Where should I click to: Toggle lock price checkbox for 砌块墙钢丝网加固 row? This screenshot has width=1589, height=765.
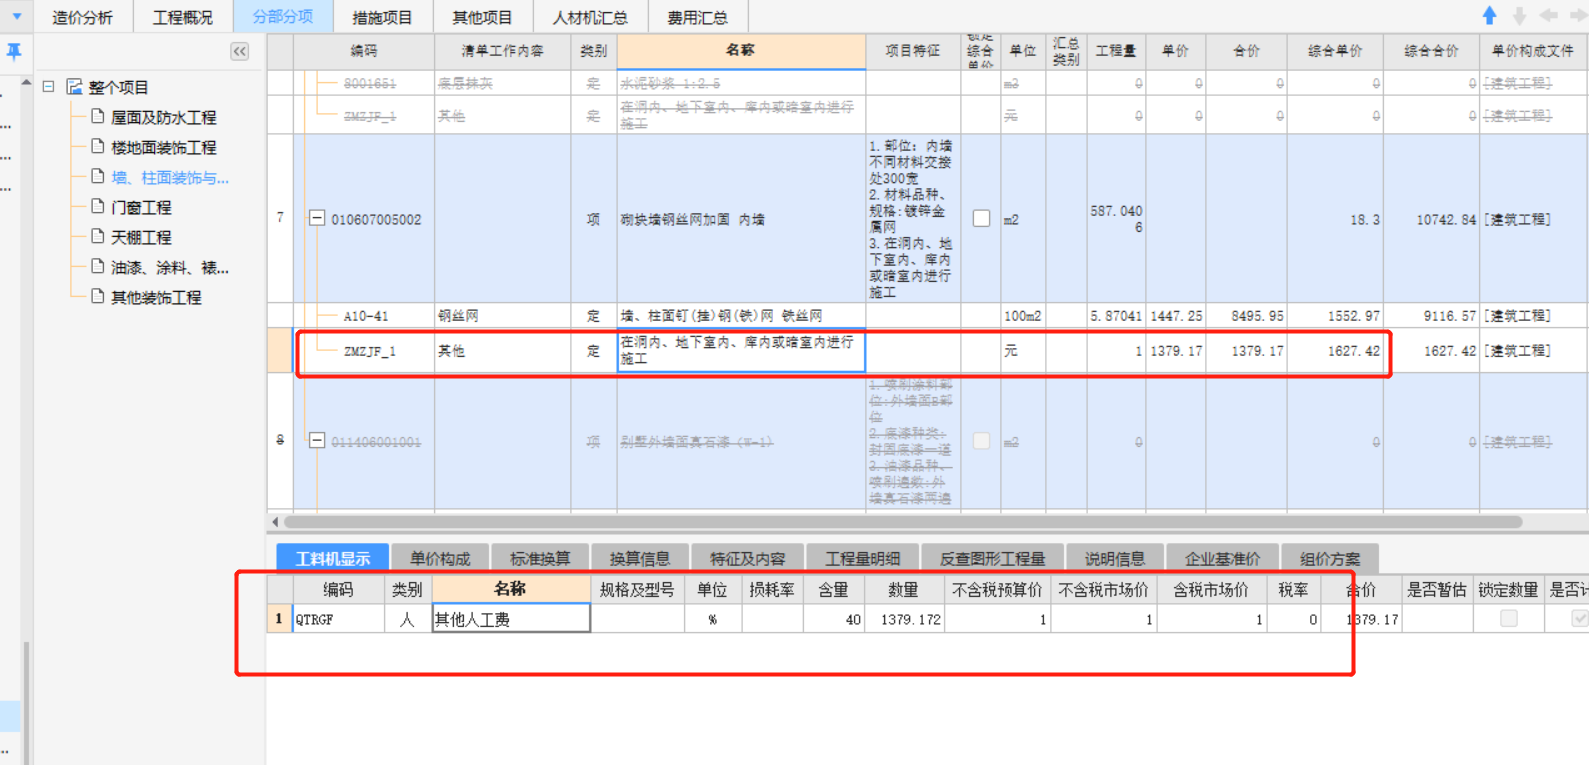tap(981, 218)
